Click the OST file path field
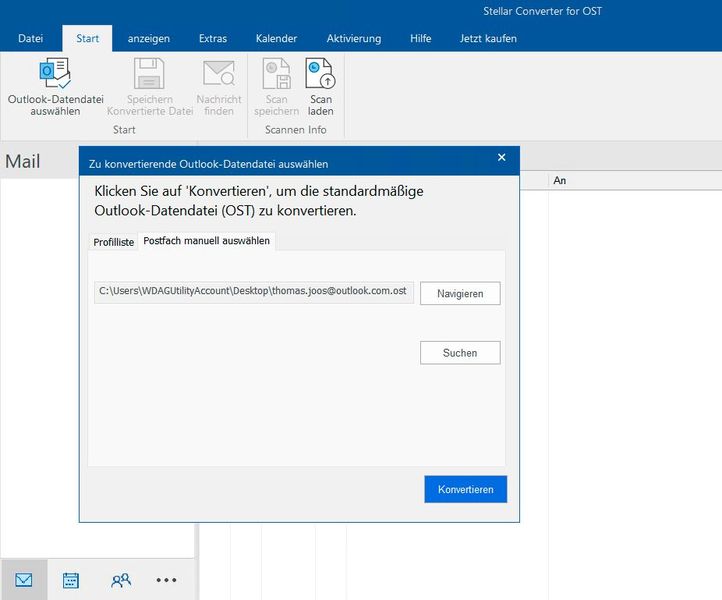Screen dimensions: 722x600 (x=254, y=292)
